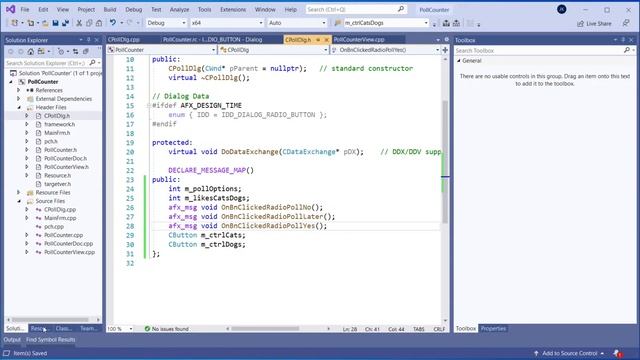Open the x64 platform dropdown
Image resolution: width=640 pixels, height=360 pixels.
(227, 23)
